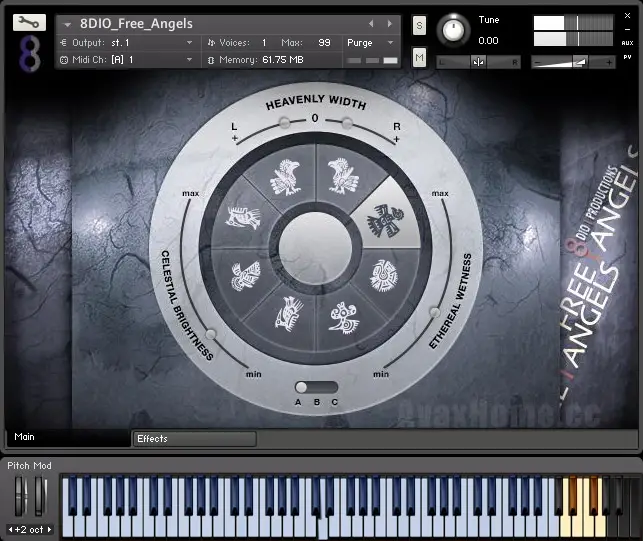The image size is (643, 541).
Task: Mute the instrument with the M button
Action: [x=419, y=57]
